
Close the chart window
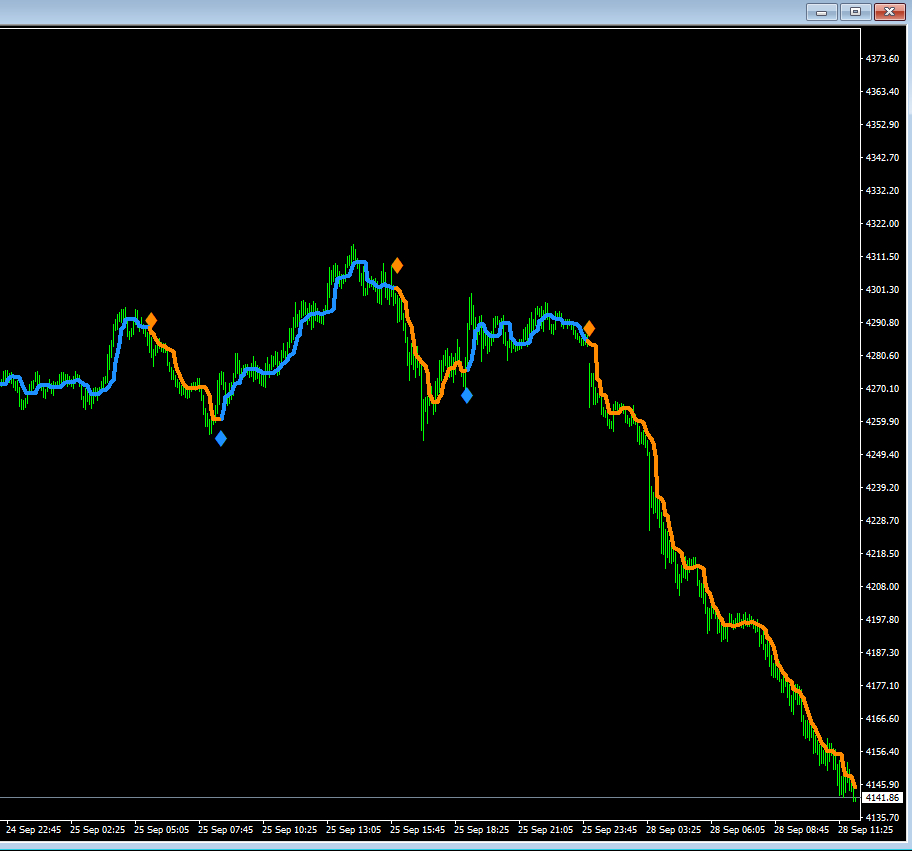point(889,12)
